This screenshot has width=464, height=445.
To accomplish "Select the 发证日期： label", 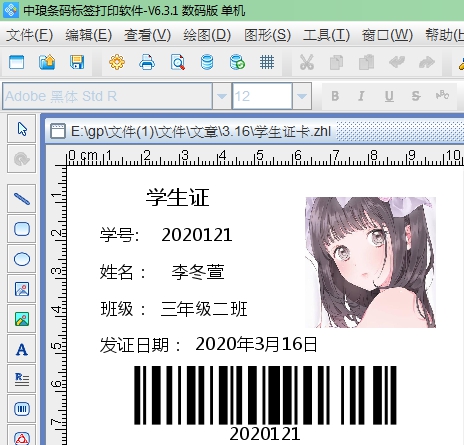I will point(140,345).
